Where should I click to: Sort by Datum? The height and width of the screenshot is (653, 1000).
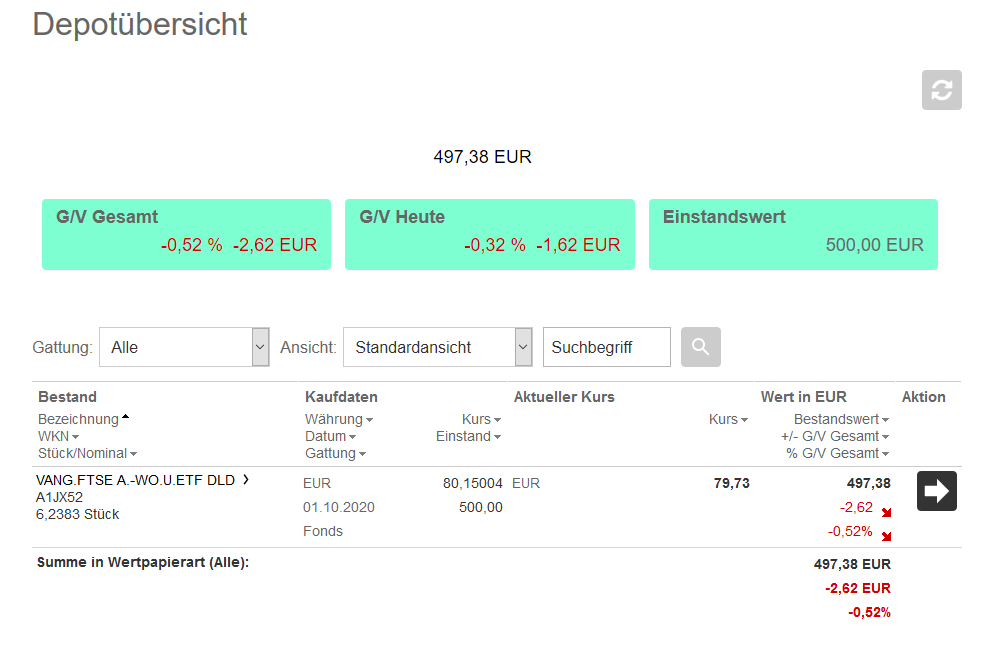(330, 436)
